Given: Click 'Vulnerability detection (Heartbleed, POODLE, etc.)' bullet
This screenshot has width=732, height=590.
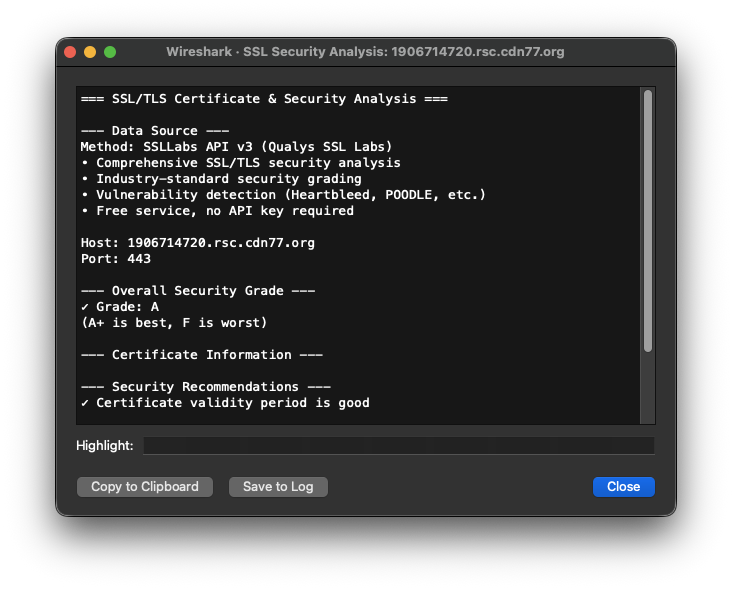Looking at the screenshot, I should pos(284,195).
